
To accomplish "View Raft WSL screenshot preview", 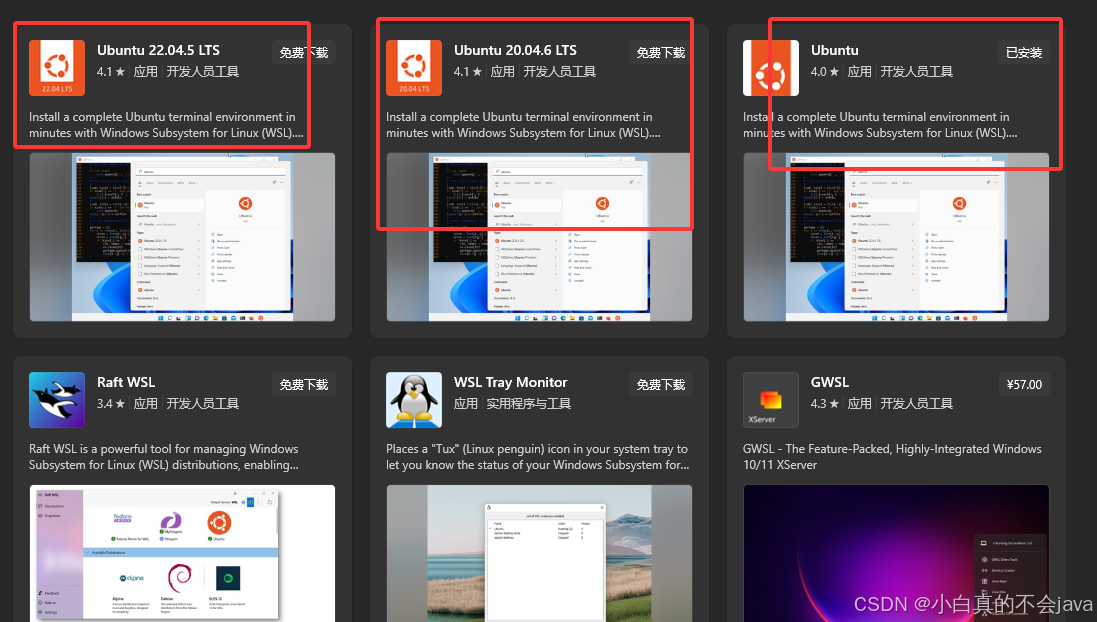I will pos(182,553).
